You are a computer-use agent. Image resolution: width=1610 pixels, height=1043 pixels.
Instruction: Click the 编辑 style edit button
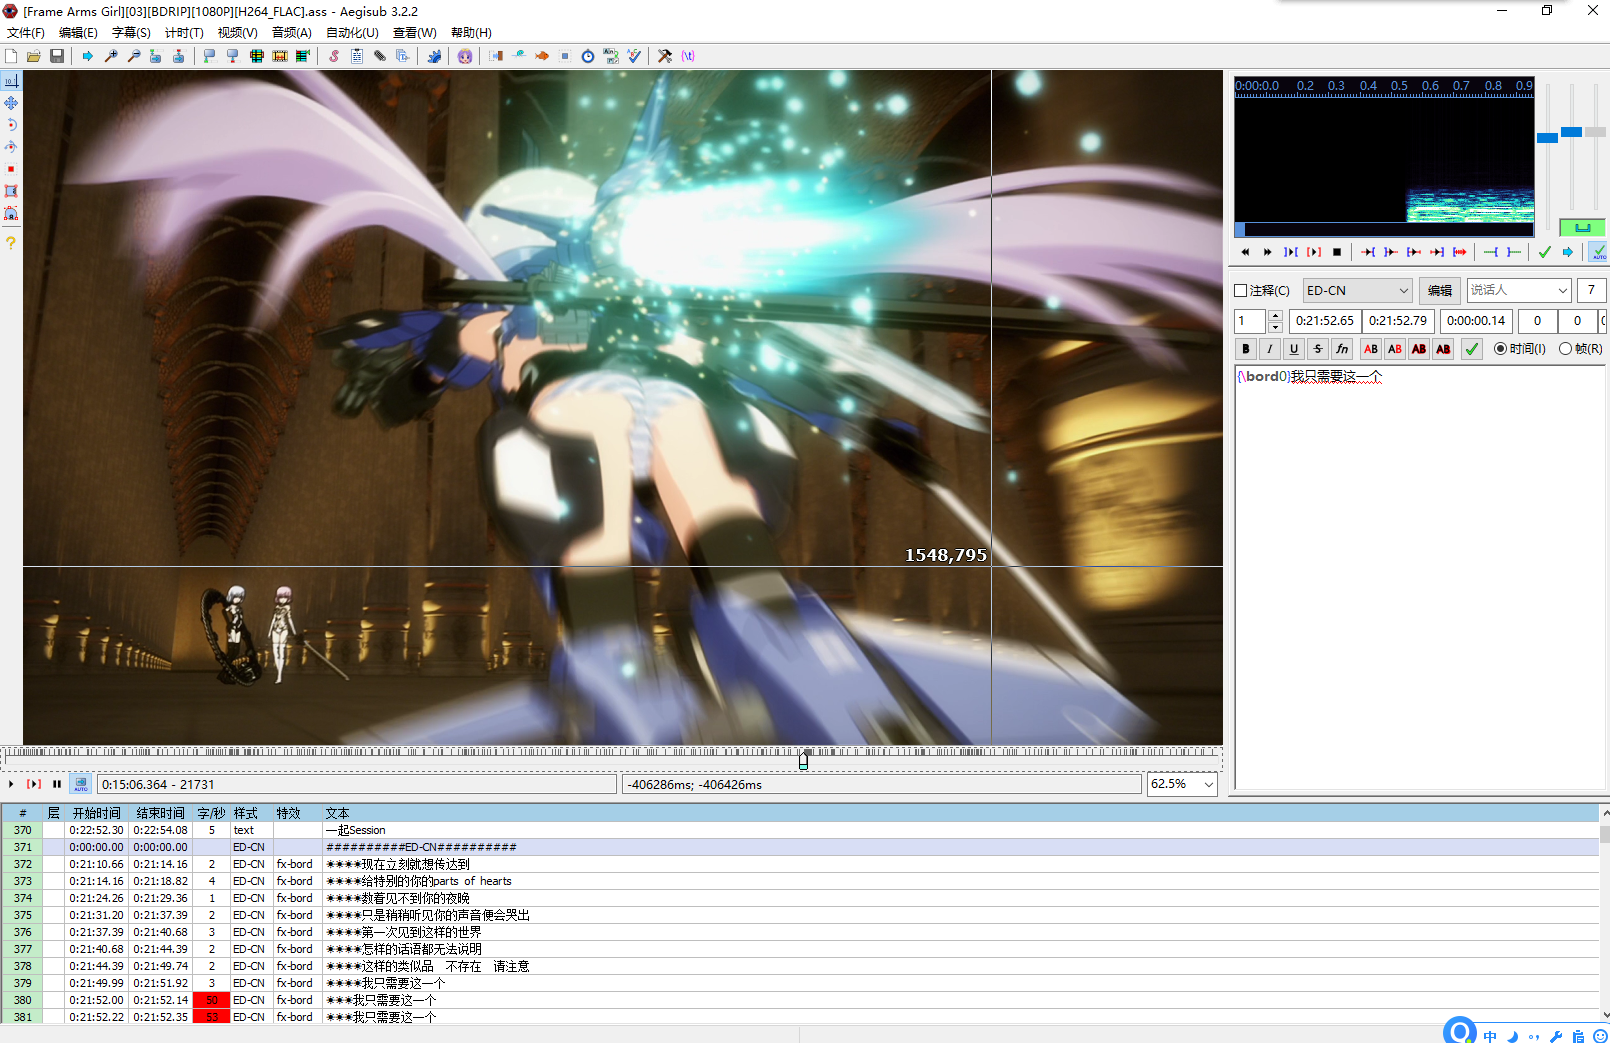tap(1440, 290)
